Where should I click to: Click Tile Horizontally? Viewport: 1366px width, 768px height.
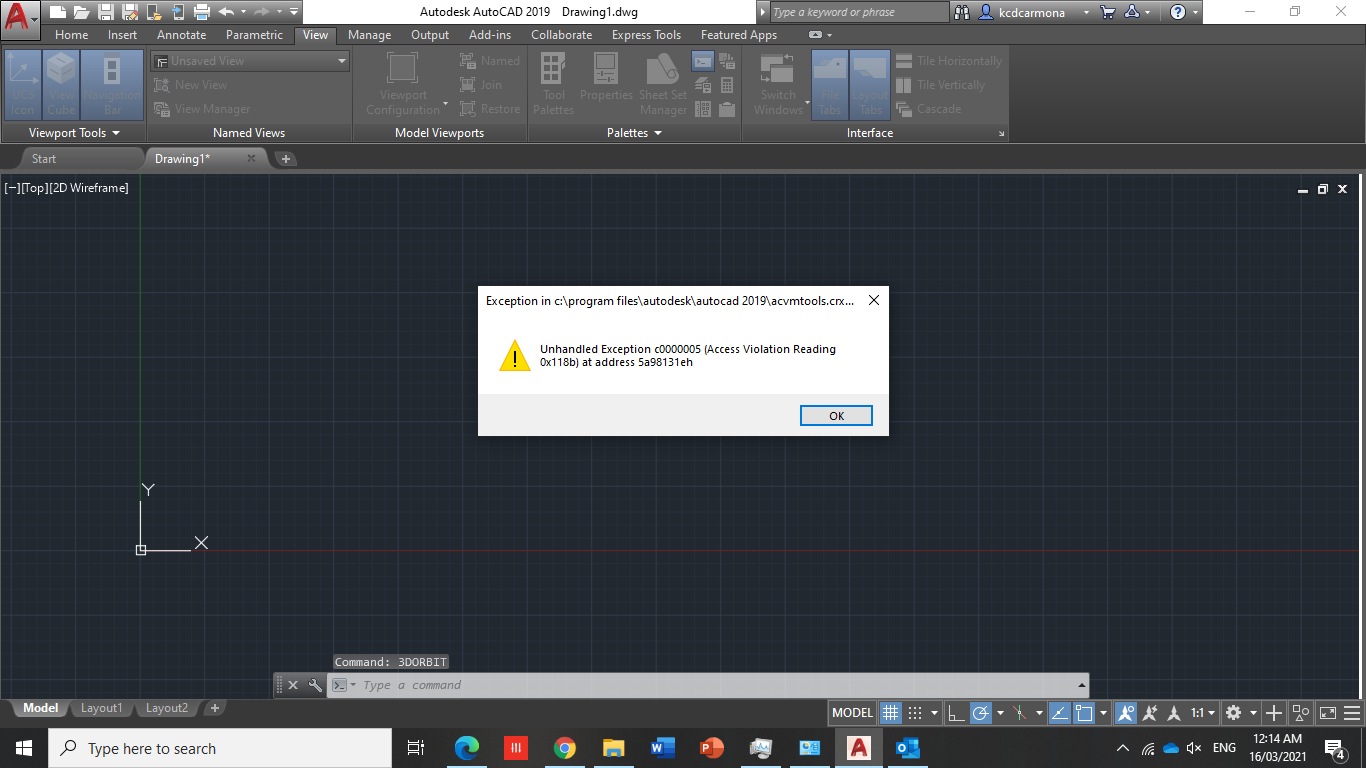click(949, 61)
